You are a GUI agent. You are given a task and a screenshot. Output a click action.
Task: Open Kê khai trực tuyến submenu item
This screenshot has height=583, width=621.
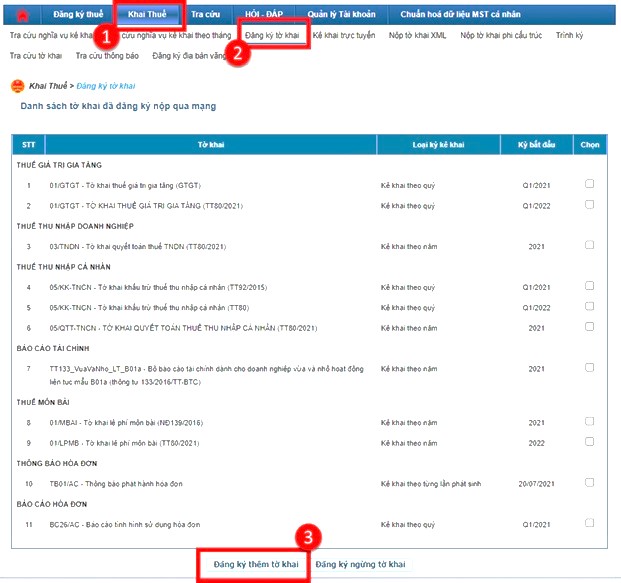[x=344, y=35]
